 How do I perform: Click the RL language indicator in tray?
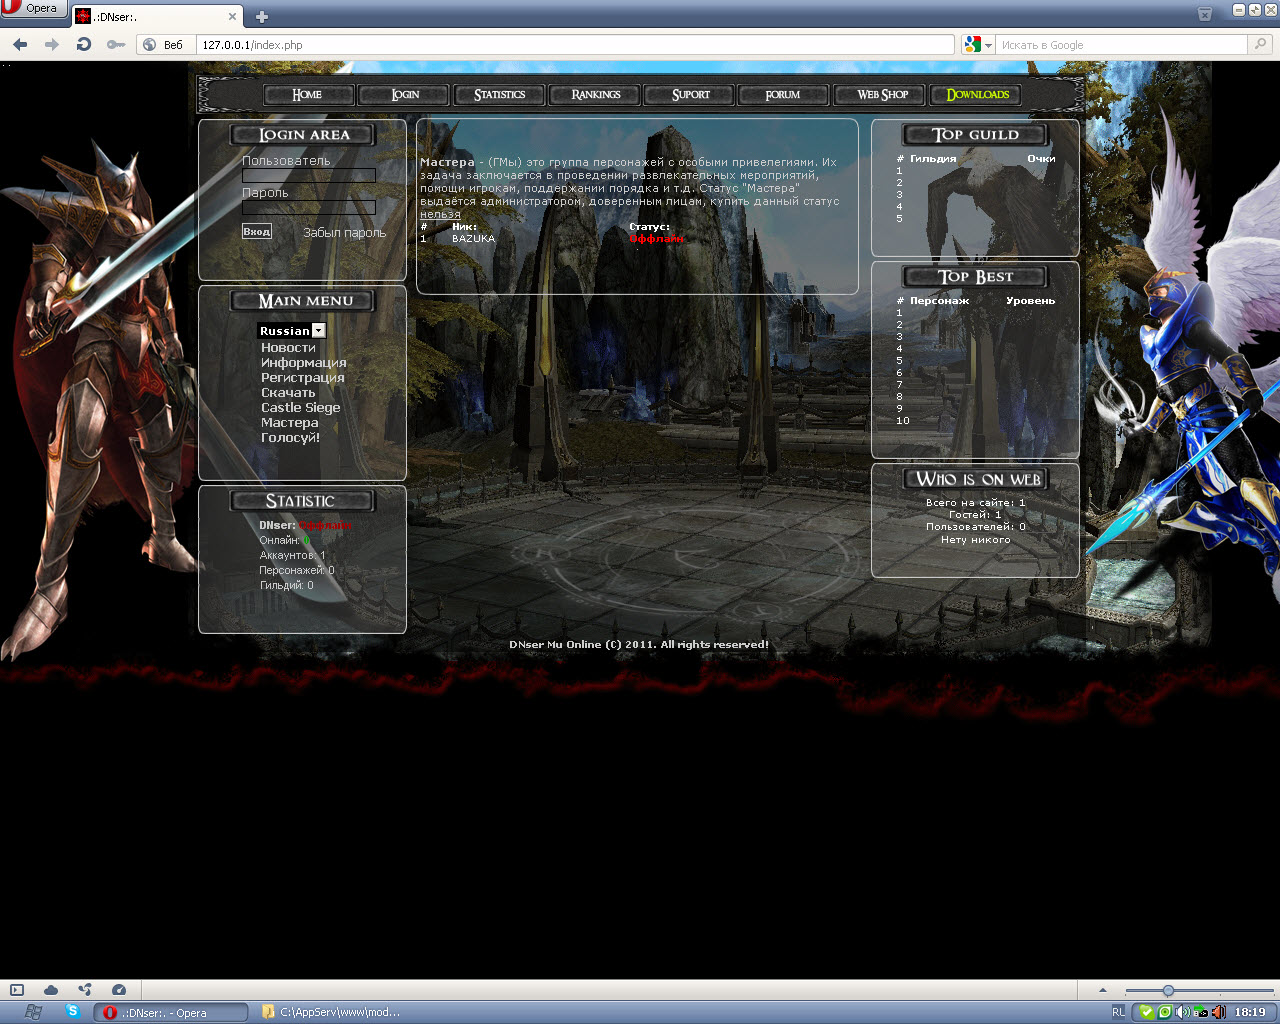pyautogui.click(x=1118, y=1012)
